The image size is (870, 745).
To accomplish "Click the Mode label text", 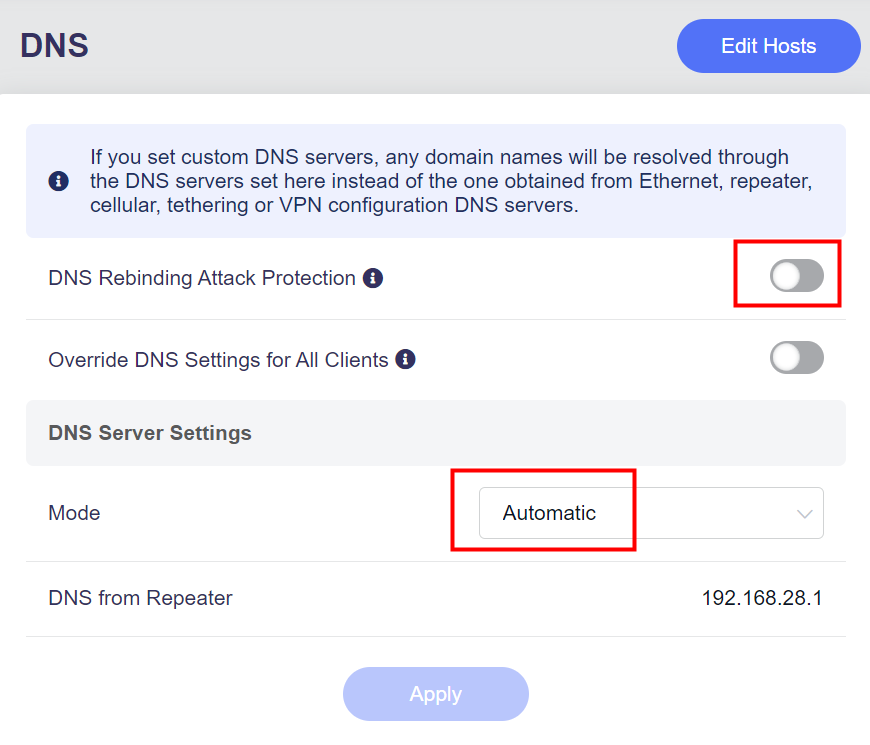I will coord(74,513).
